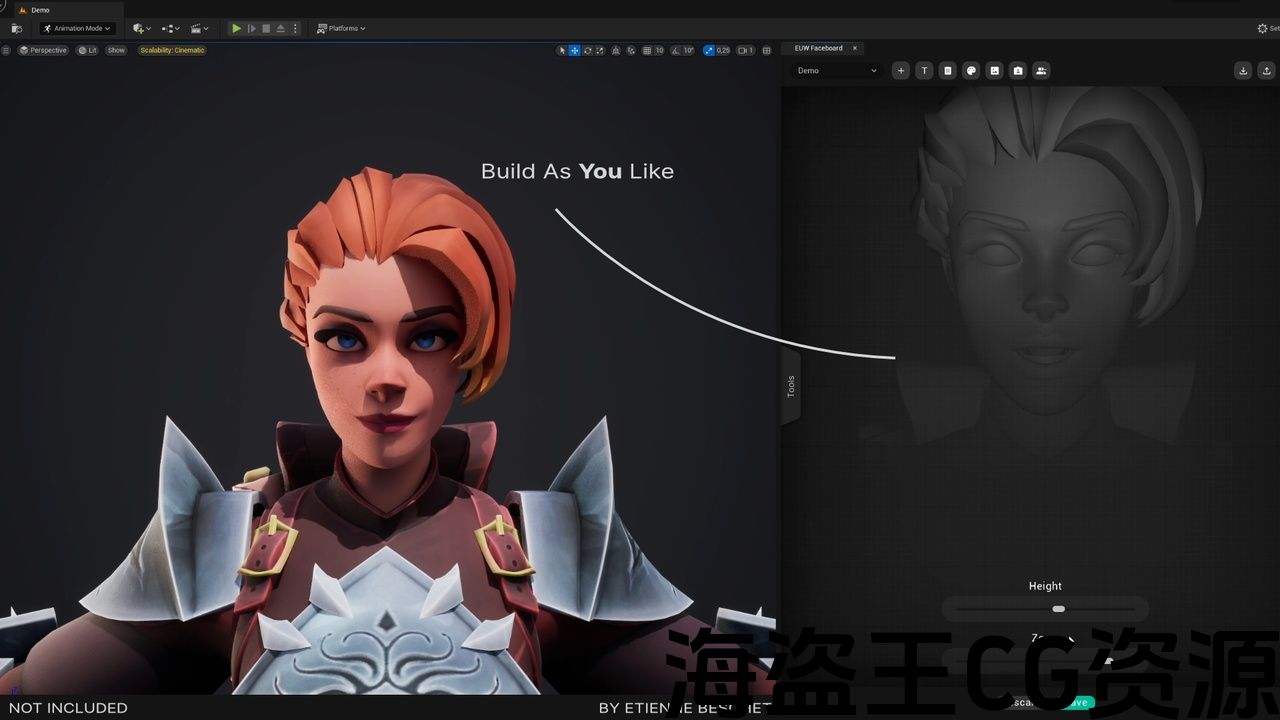Select the text tool T icon
Screen dimensions: 1280x720
pos(924,70)
